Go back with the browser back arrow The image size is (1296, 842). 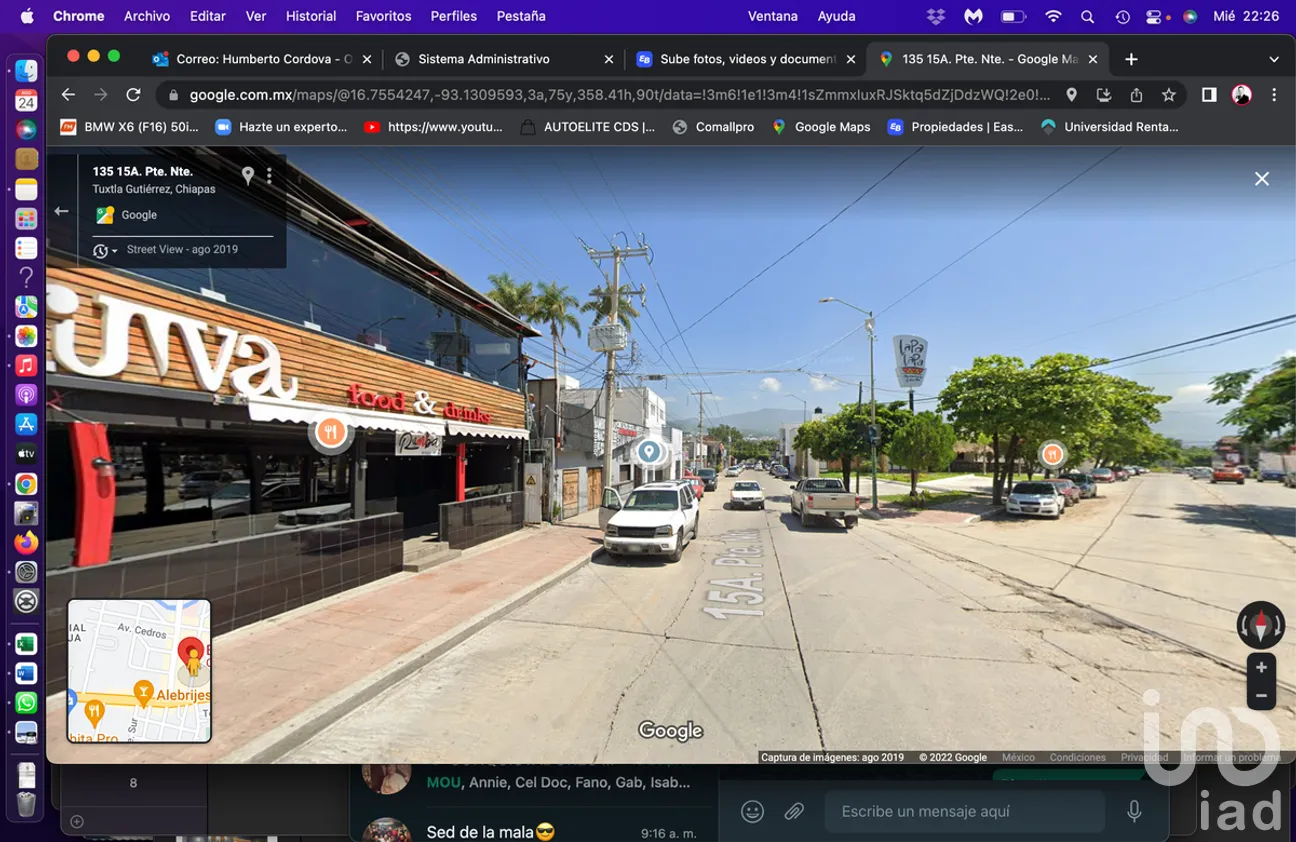68,95
